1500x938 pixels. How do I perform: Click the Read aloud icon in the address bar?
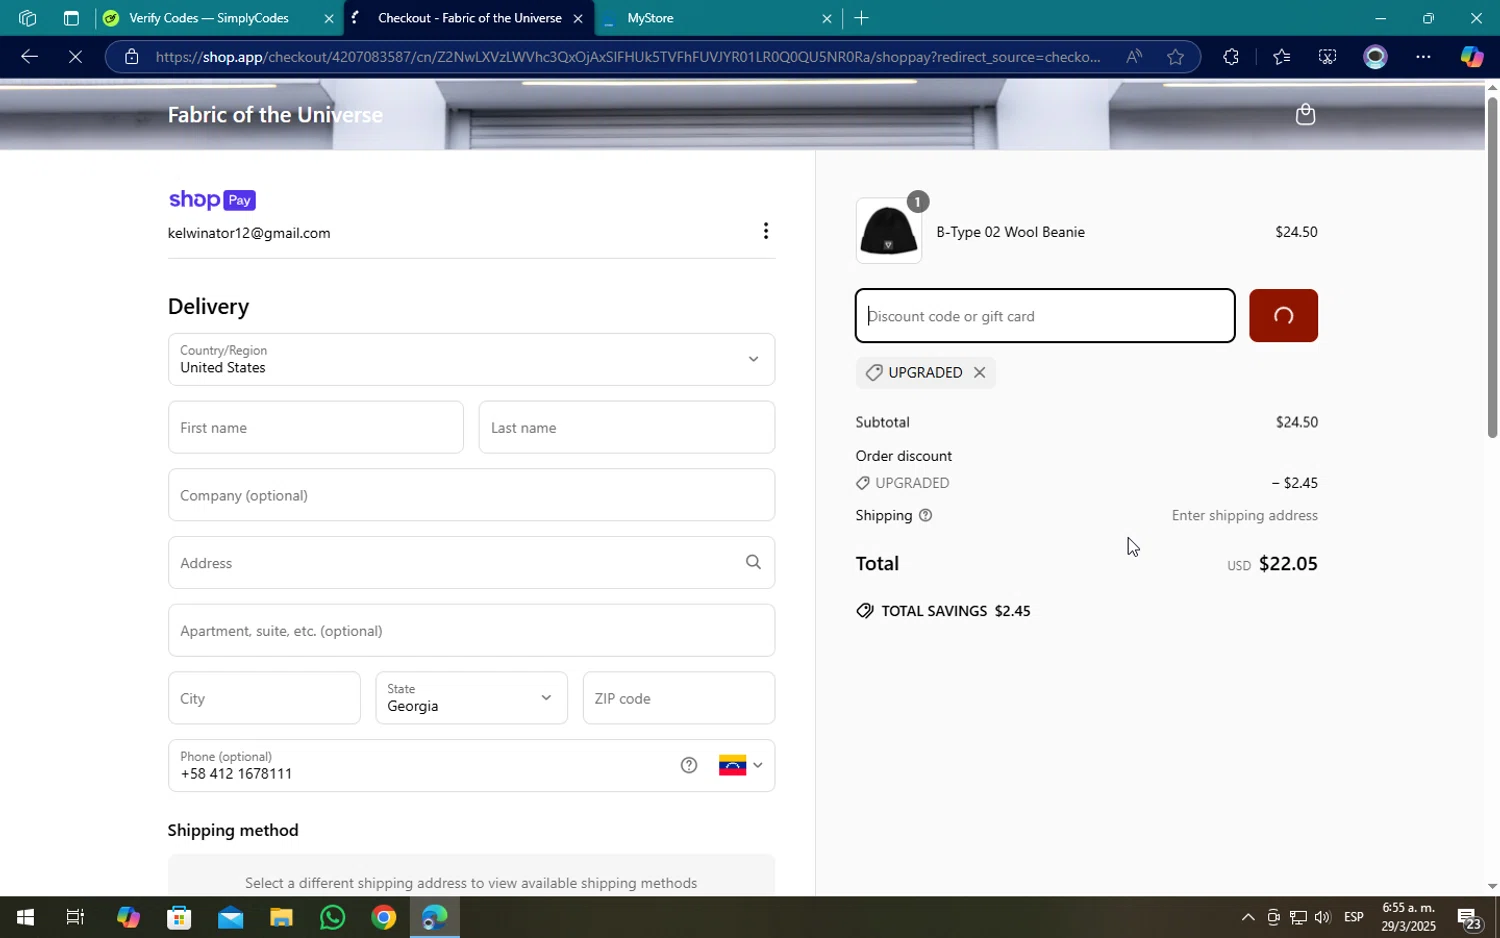(1133, 57)
